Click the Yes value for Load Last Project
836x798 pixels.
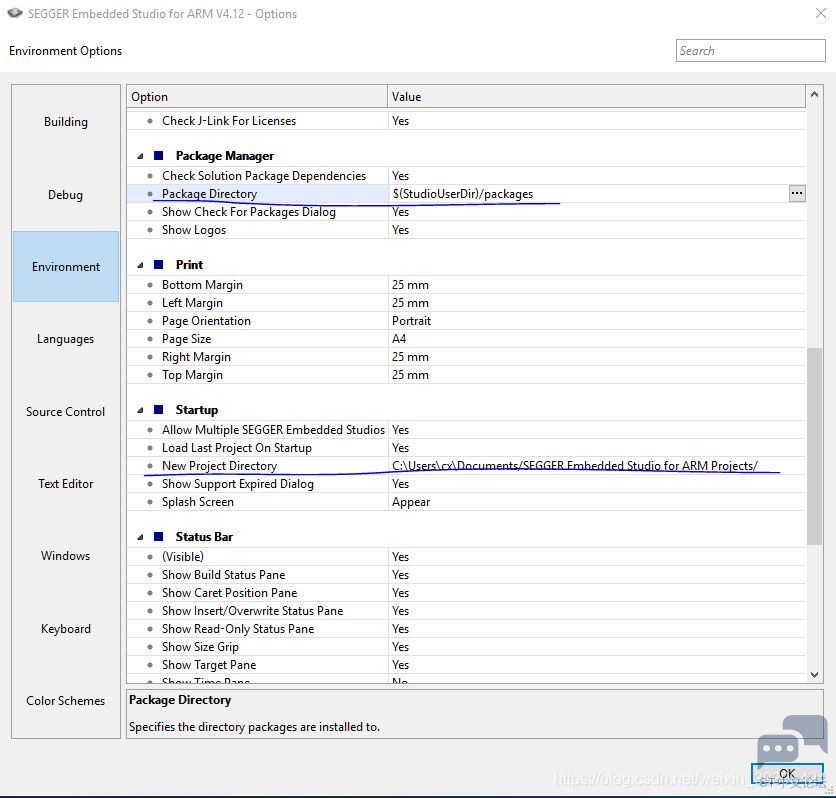(400, 448)
